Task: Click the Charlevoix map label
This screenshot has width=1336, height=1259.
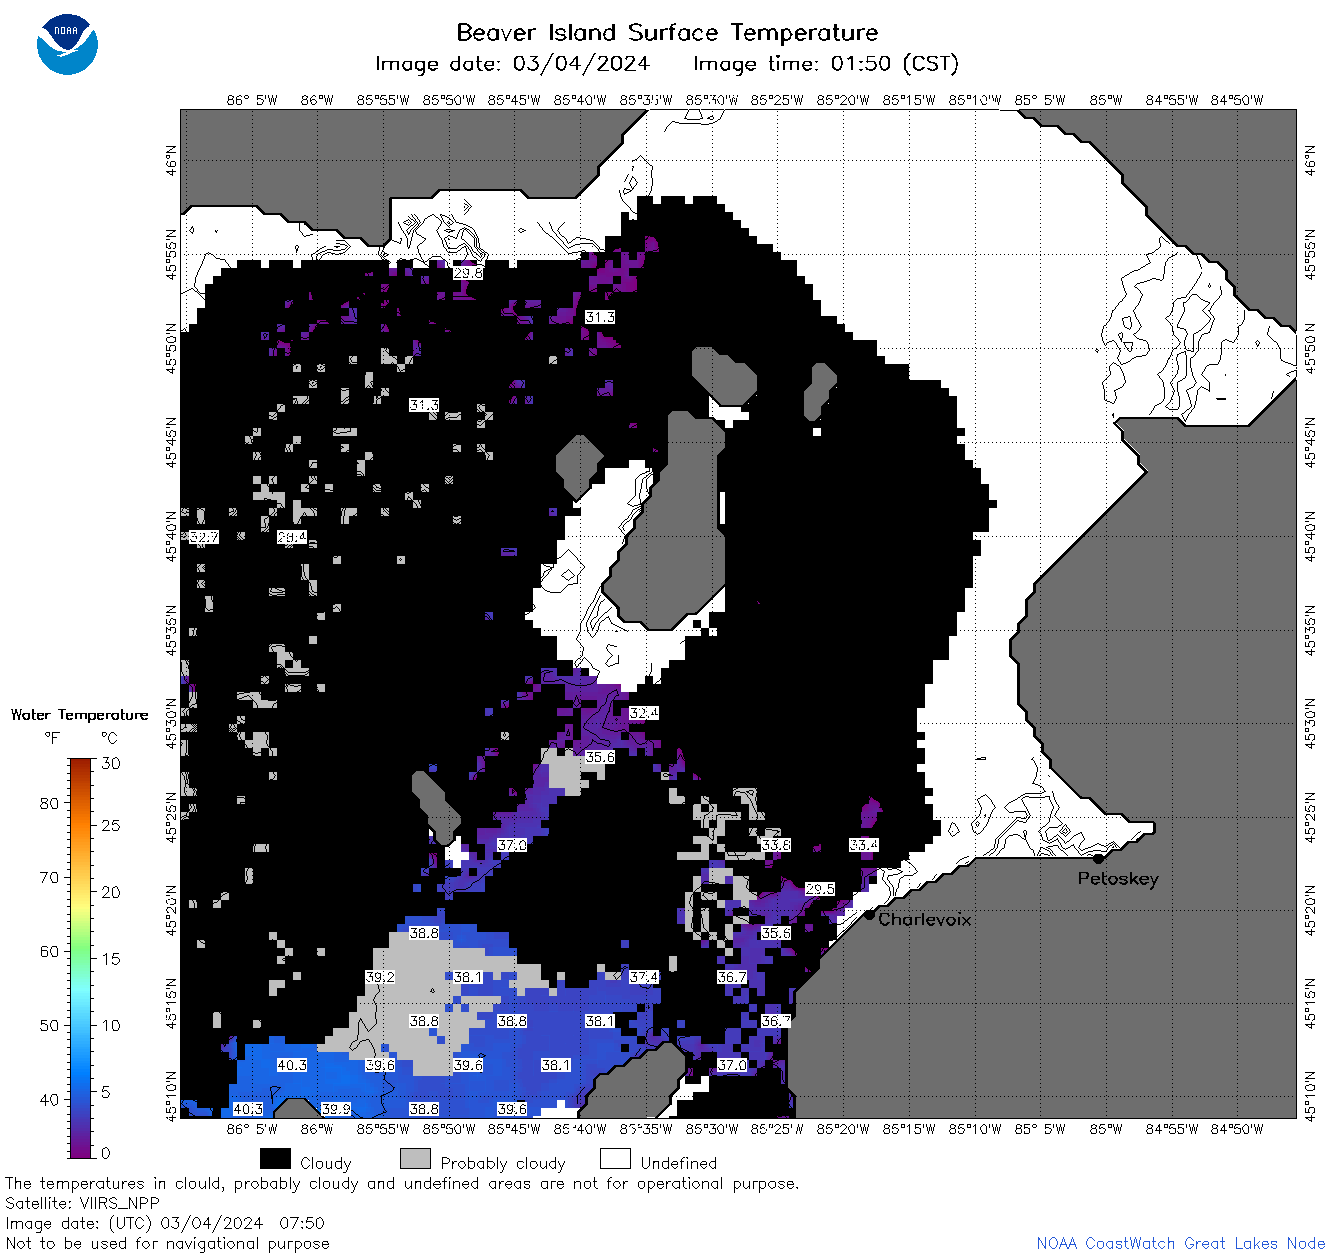Action: tap(925, 919)
